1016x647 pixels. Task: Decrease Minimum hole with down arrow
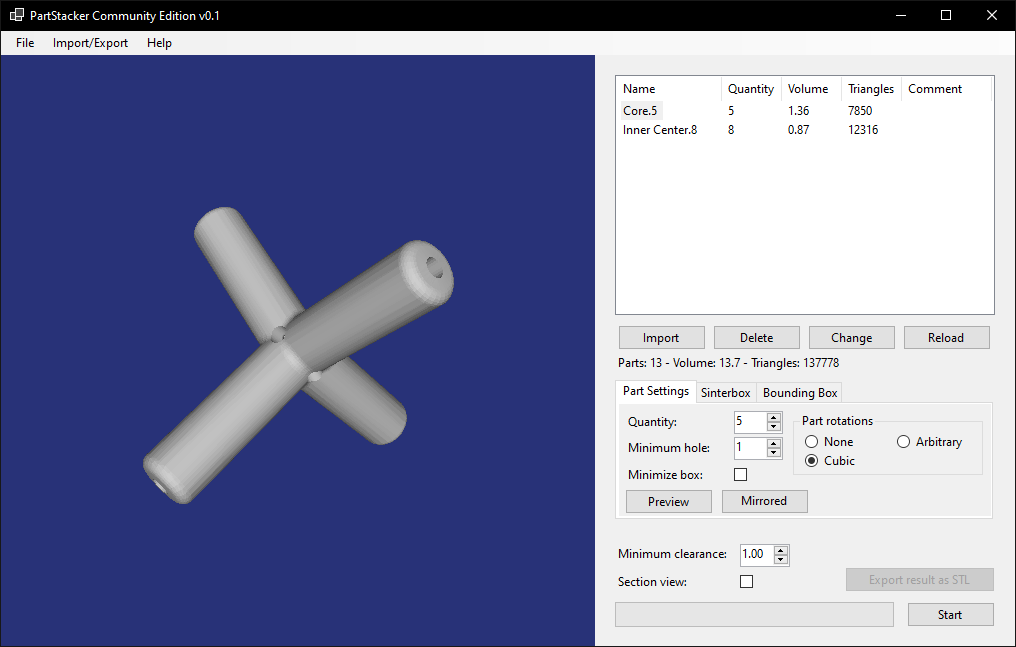(x=773, y=452)
